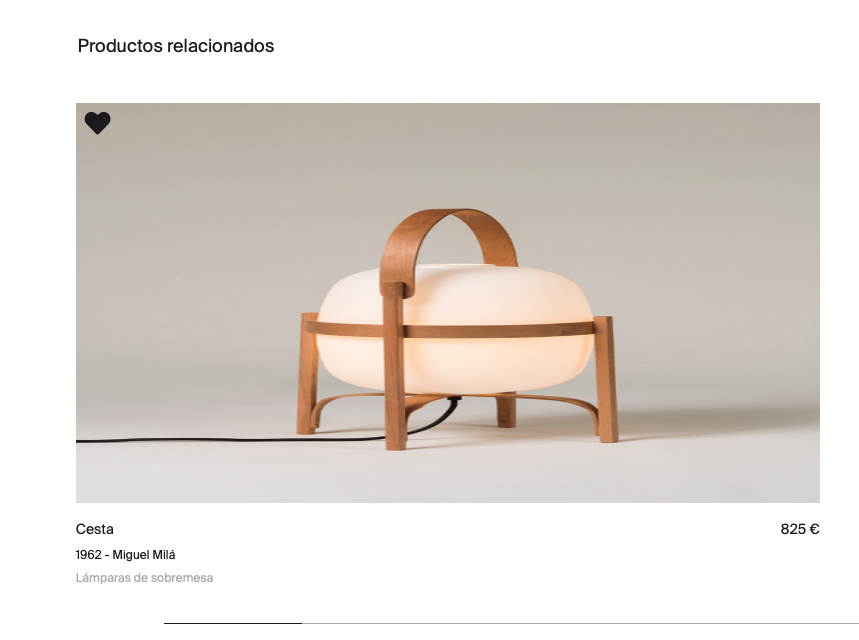Click the 1962 year text under Cesta
Screen dimensions: 859x640
[x=88, y=555]
